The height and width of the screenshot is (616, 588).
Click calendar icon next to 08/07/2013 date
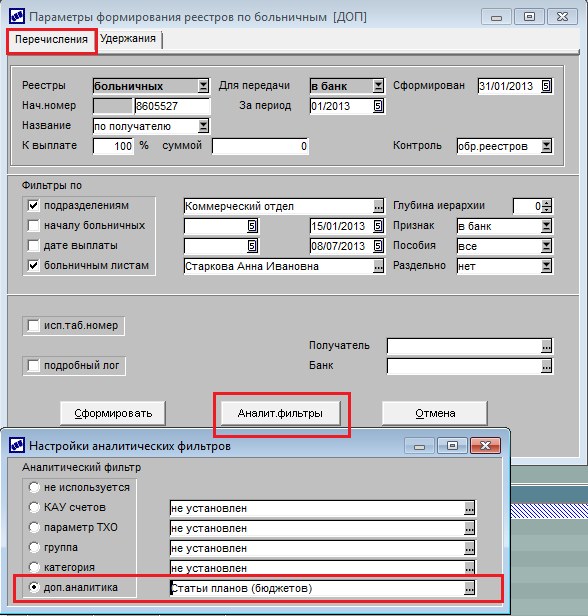coord(378,246)
